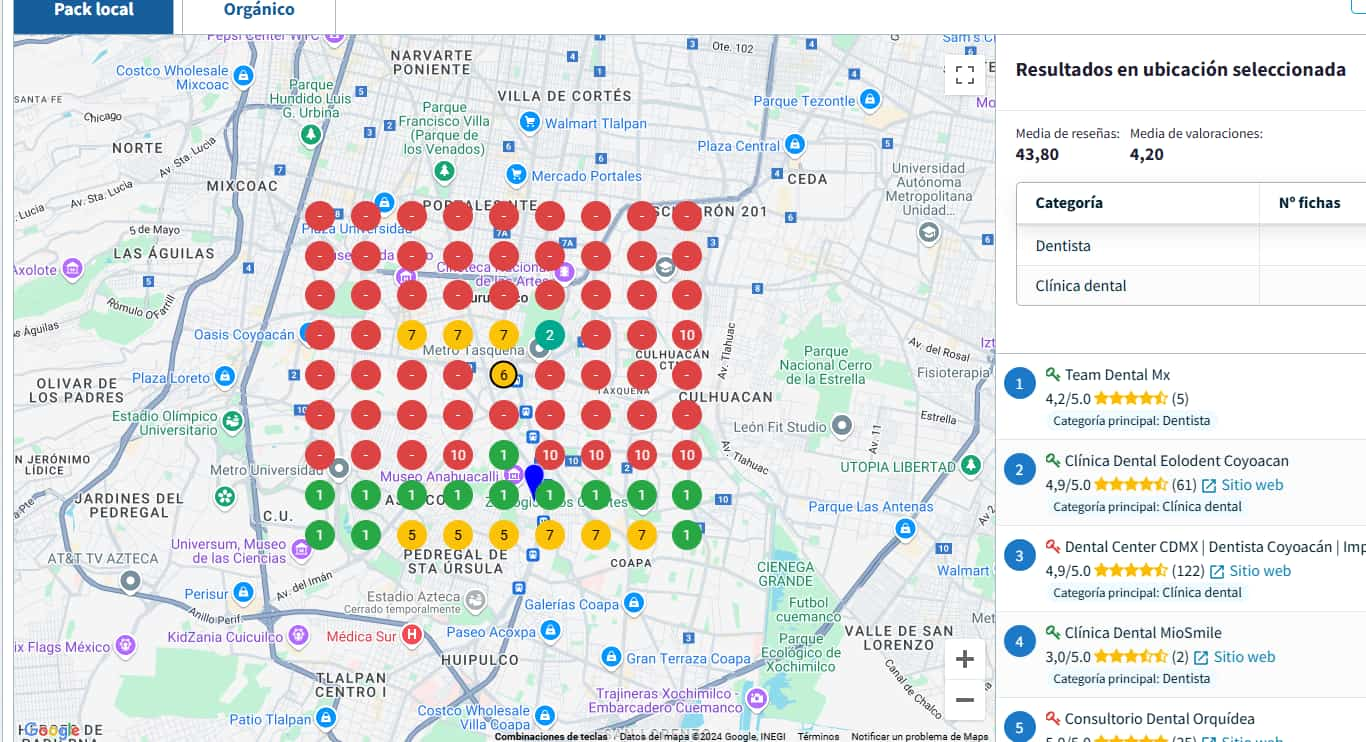Screen dimensions: 1366x742
Task: Click the Perisur shopping pin
Action: [244, 594]
